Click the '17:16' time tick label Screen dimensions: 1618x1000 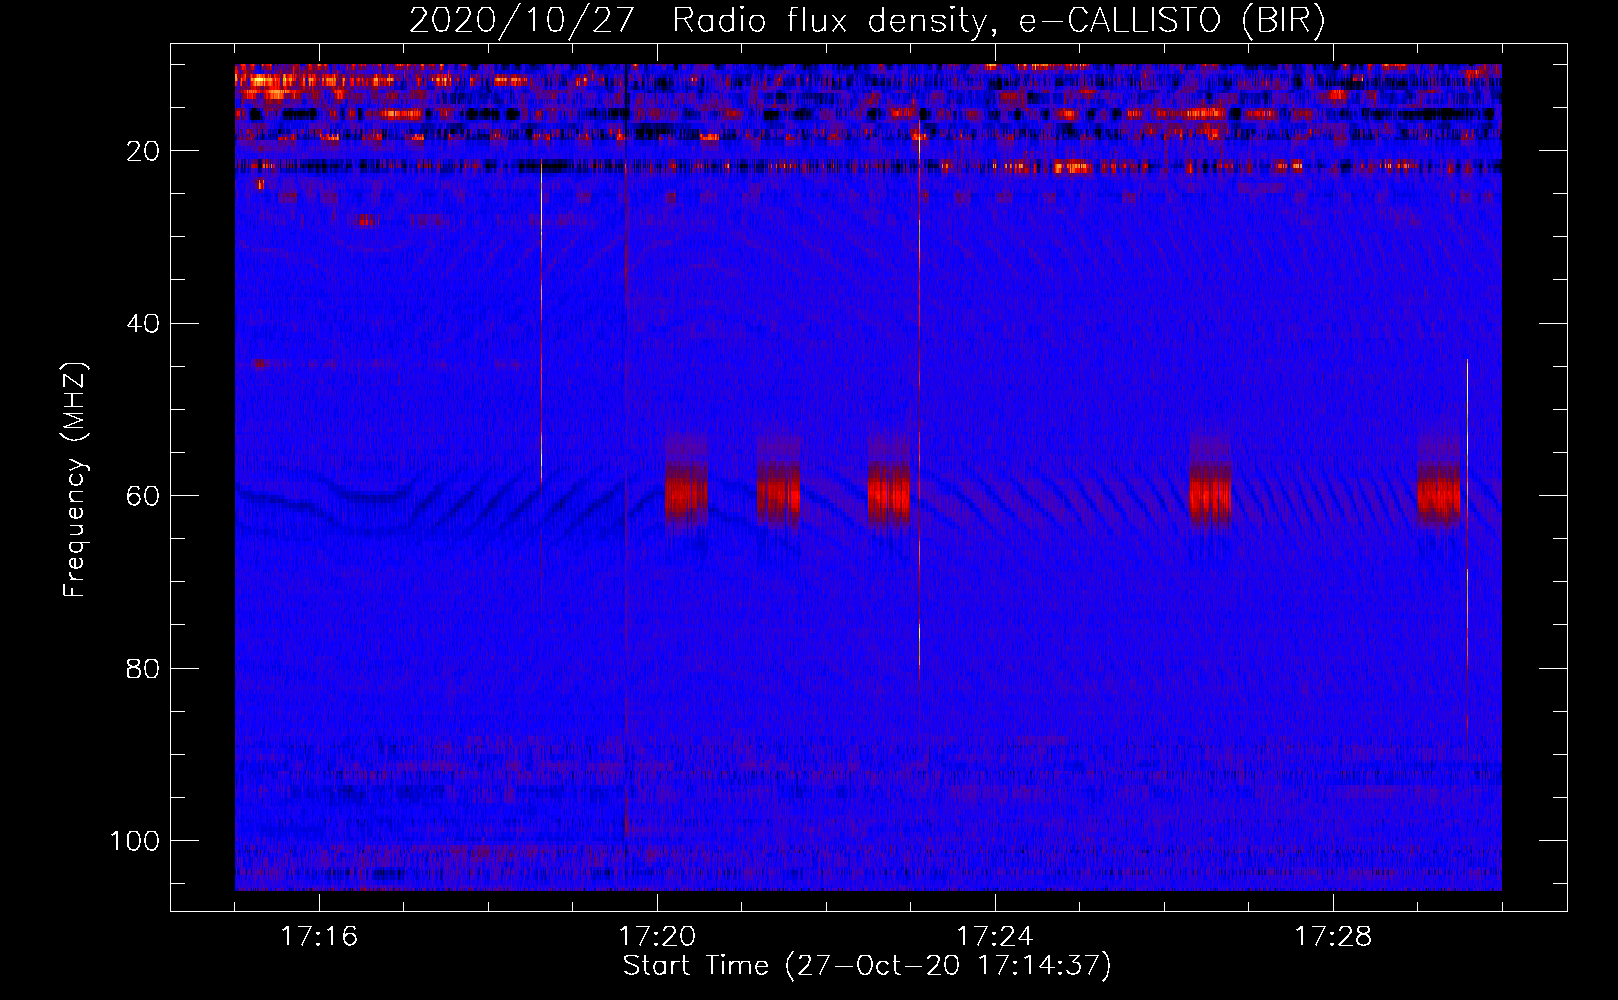coord(319,937)
